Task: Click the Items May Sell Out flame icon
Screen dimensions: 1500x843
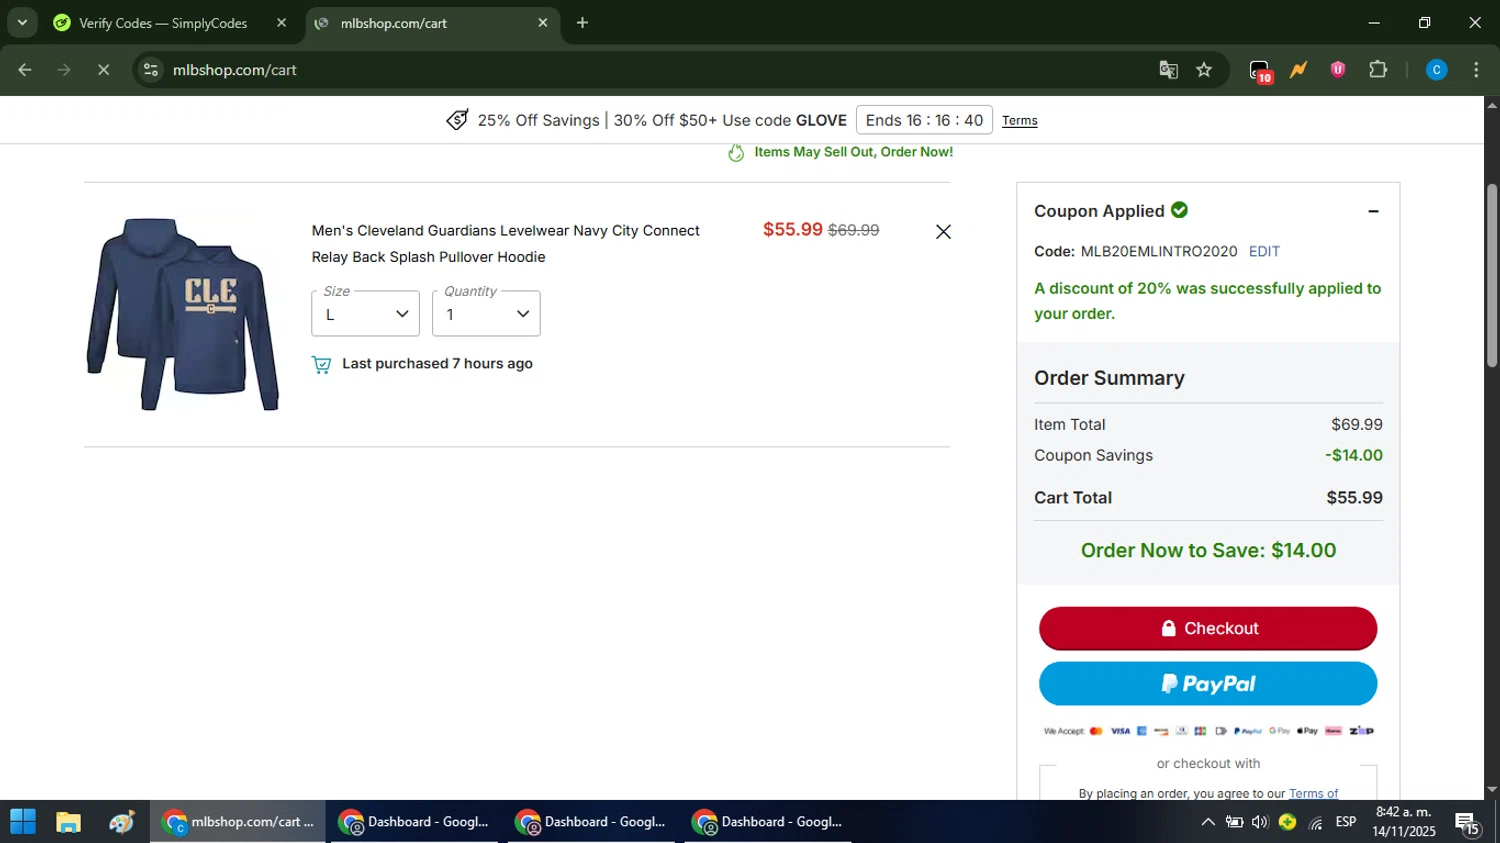Action: [736, 153]
